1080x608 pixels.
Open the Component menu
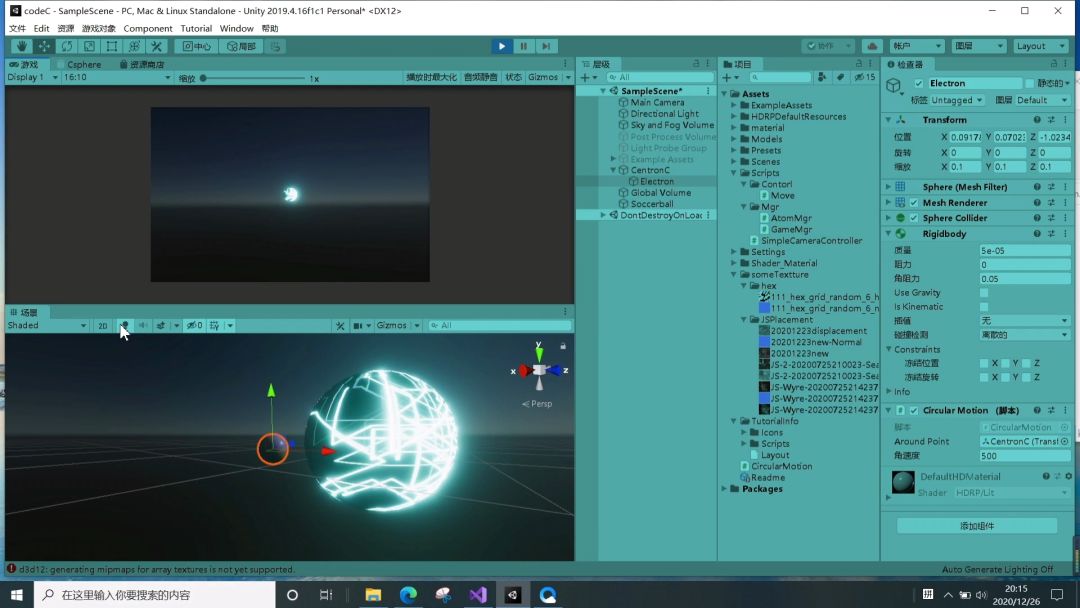tap(148, 29)
